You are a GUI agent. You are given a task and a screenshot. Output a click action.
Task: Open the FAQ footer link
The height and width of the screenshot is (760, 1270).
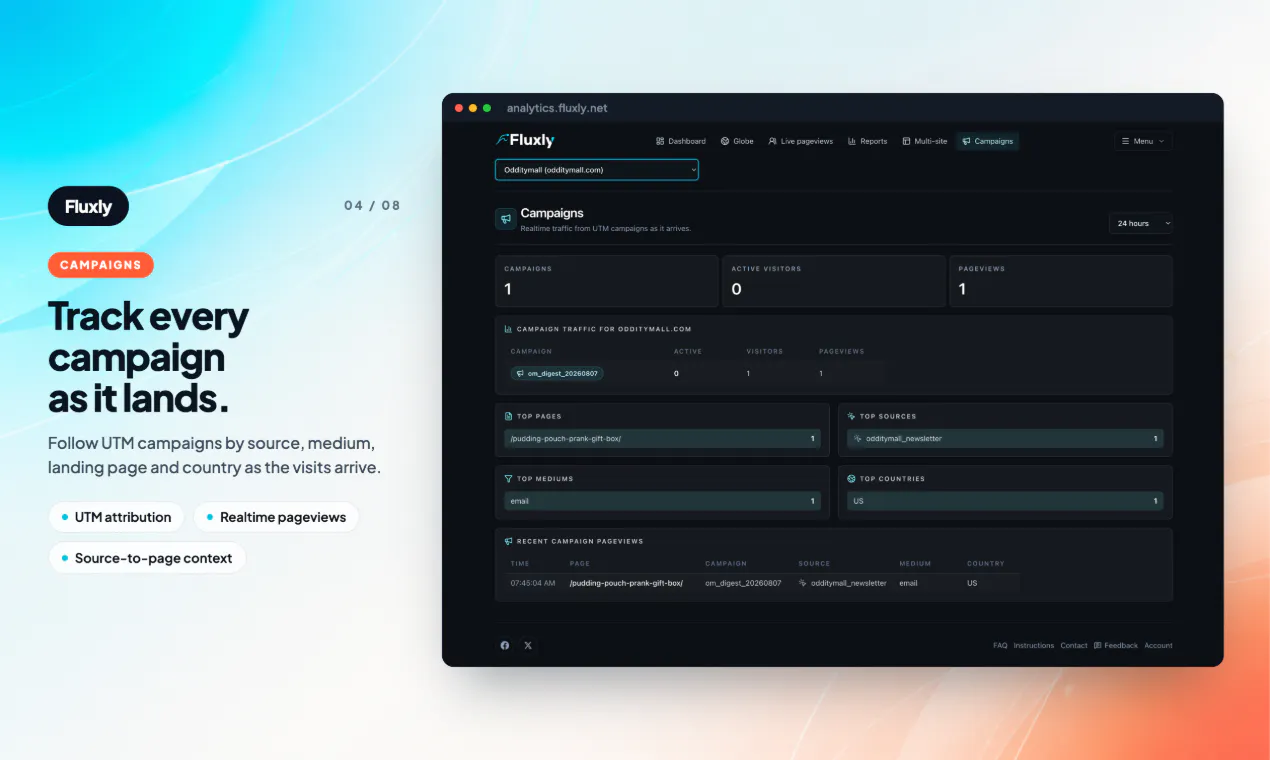(1000, 646)
